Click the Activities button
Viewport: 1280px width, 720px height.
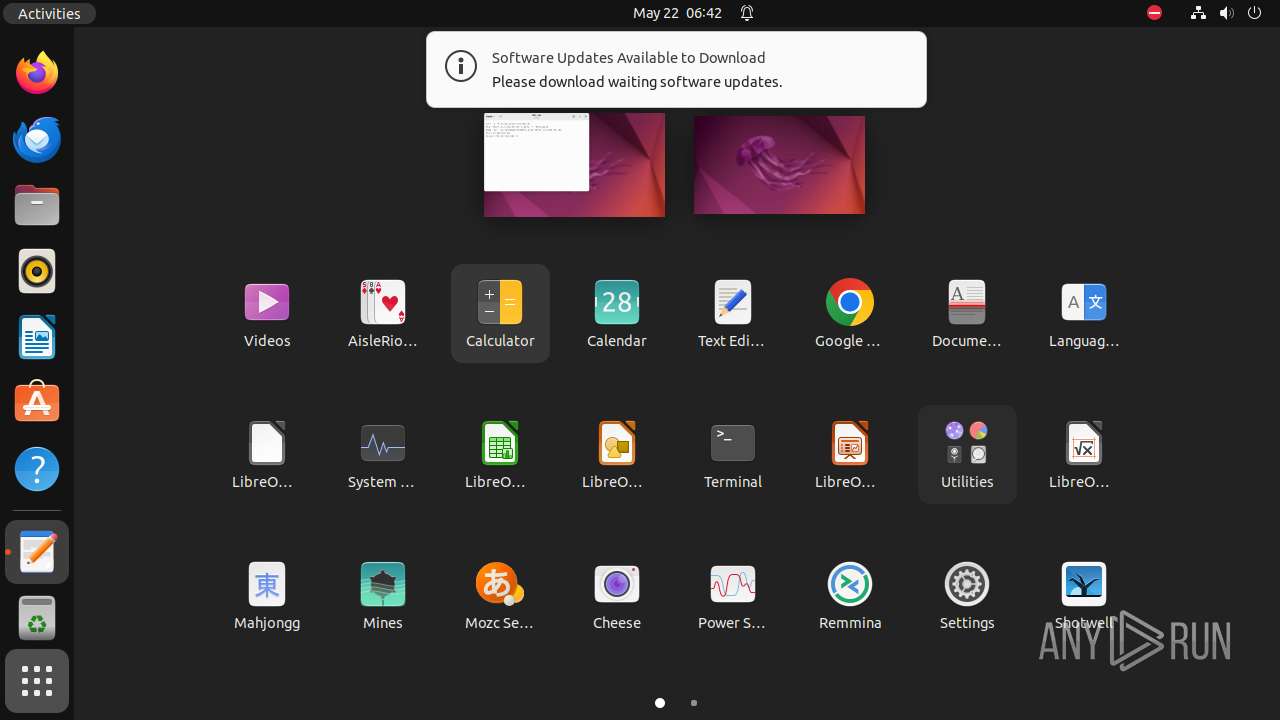pos(49,13)
